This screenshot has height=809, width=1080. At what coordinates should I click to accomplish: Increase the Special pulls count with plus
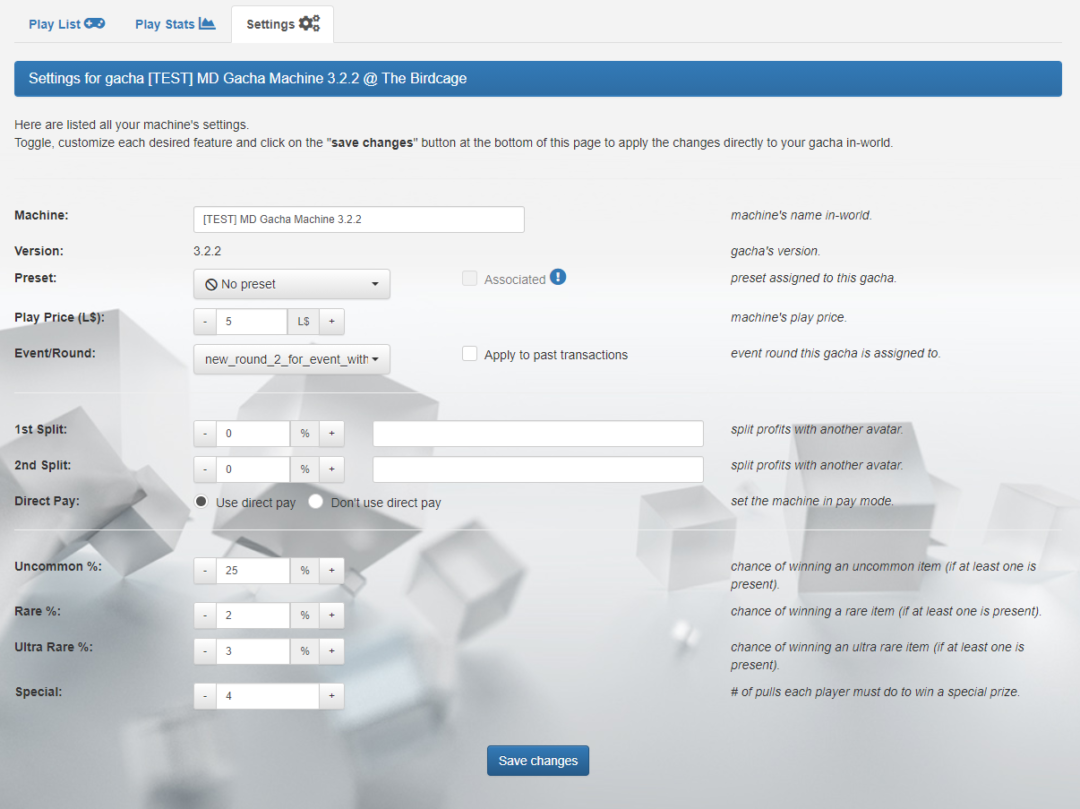pyautogui.click(x=332, y=695)
